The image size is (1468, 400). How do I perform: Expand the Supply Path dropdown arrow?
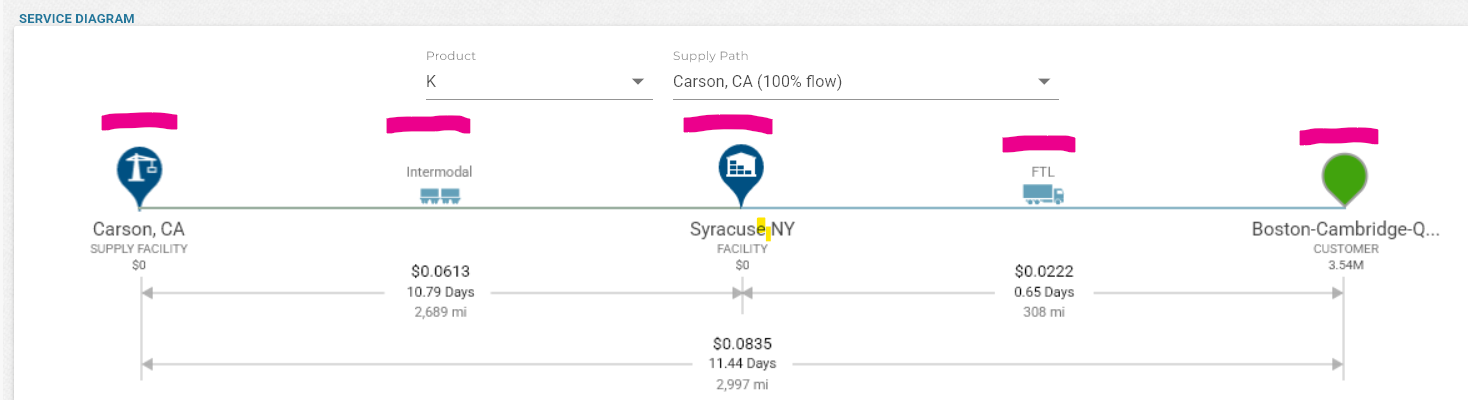[1043, 82]
